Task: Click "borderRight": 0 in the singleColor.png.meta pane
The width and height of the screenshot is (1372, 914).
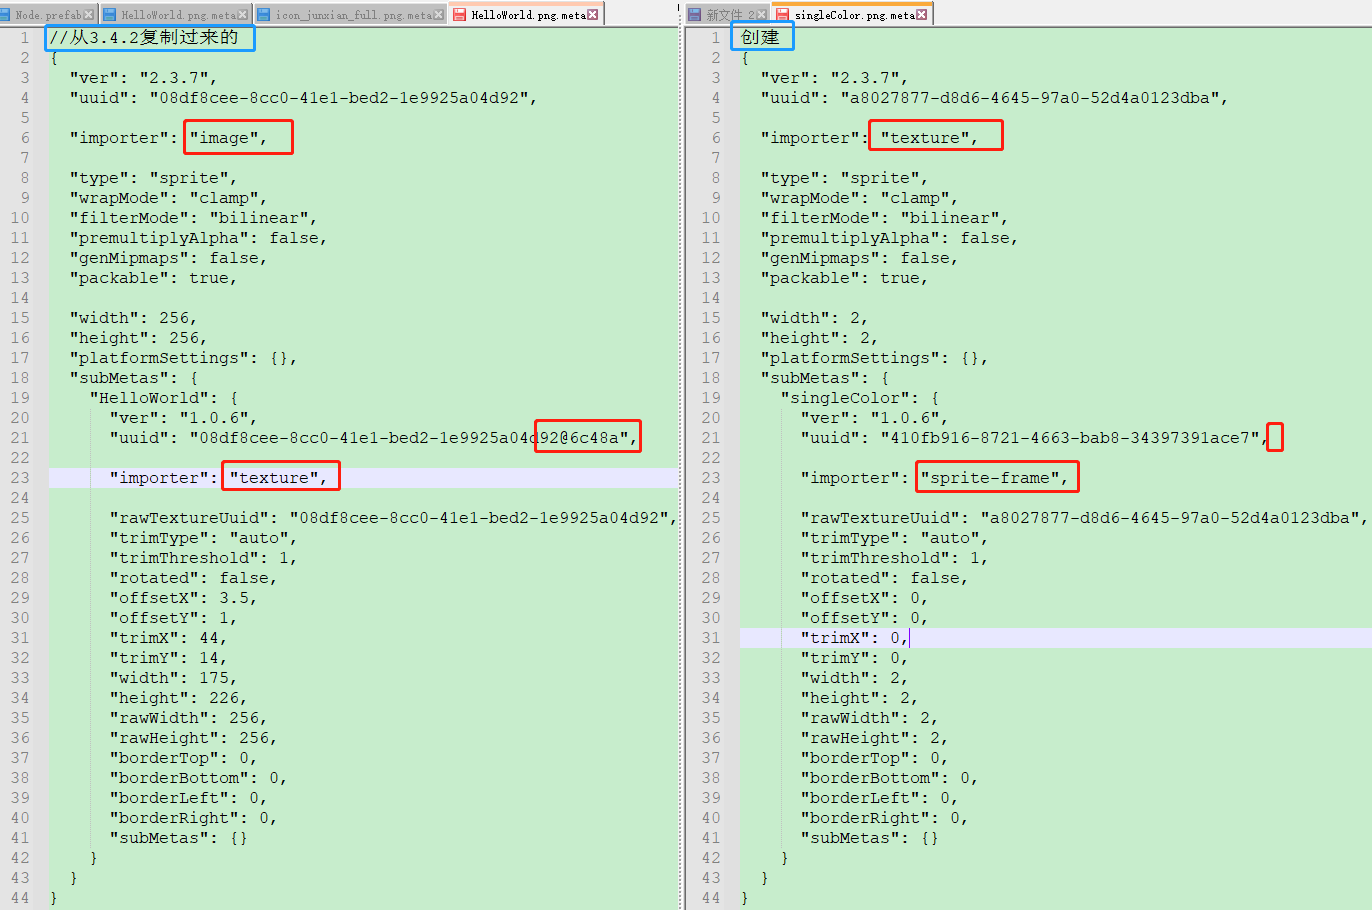Action: [885, 818]
